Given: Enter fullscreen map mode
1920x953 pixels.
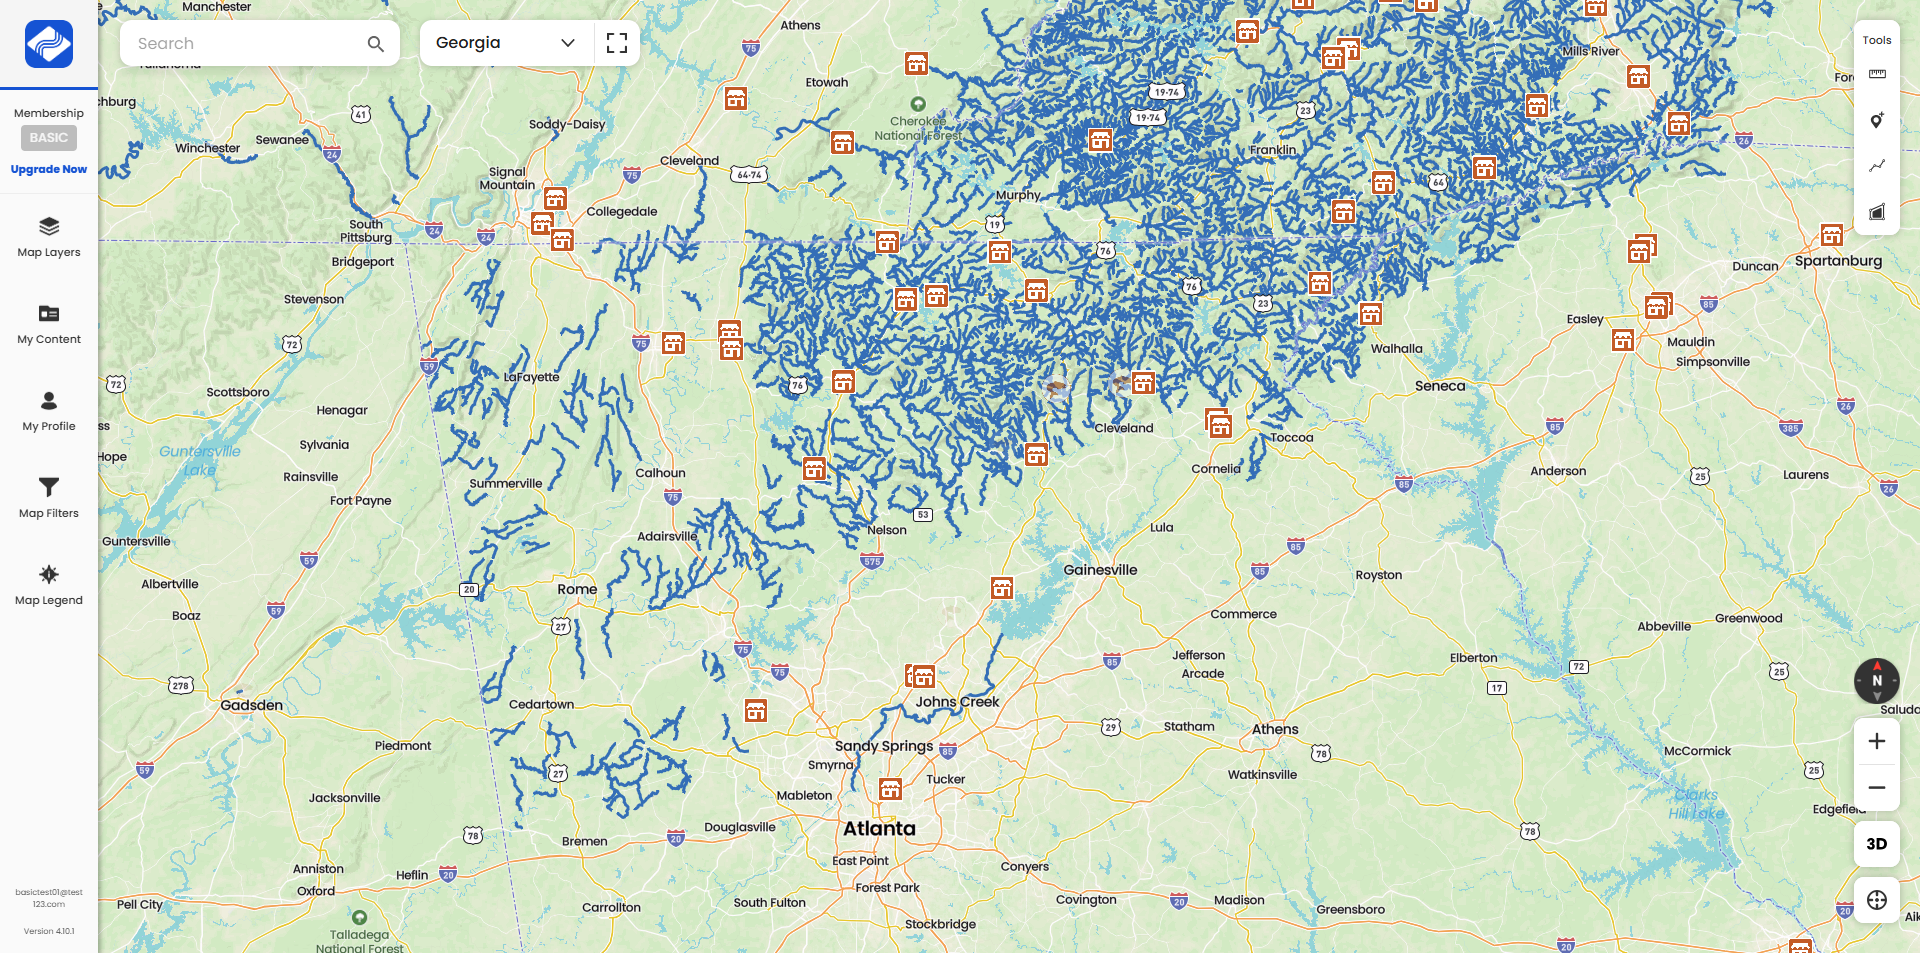Looking at the screenshot, I should pos(617,43).
